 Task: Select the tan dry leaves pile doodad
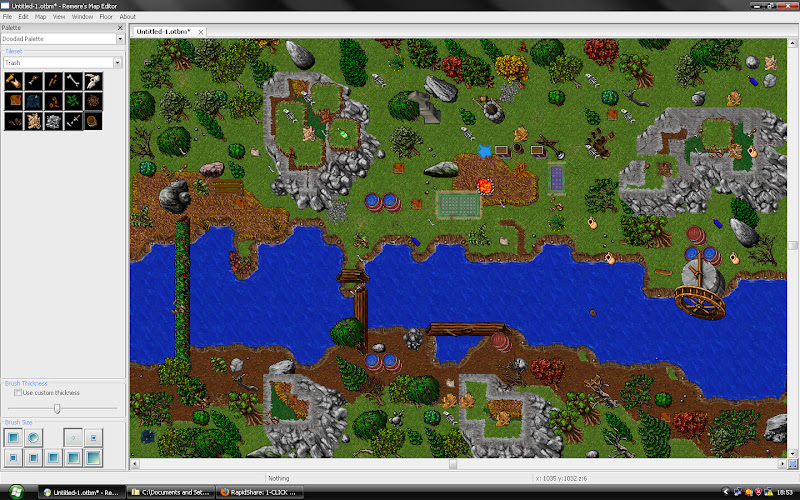point(33,121)
